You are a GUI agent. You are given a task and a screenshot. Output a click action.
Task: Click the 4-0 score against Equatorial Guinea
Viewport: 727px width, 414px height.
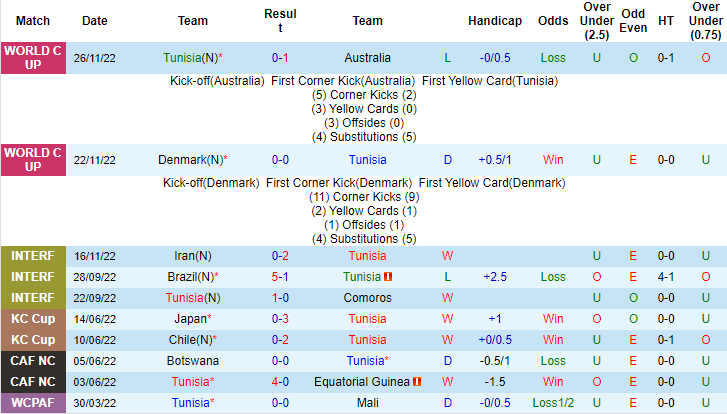(x=280, y=382)
